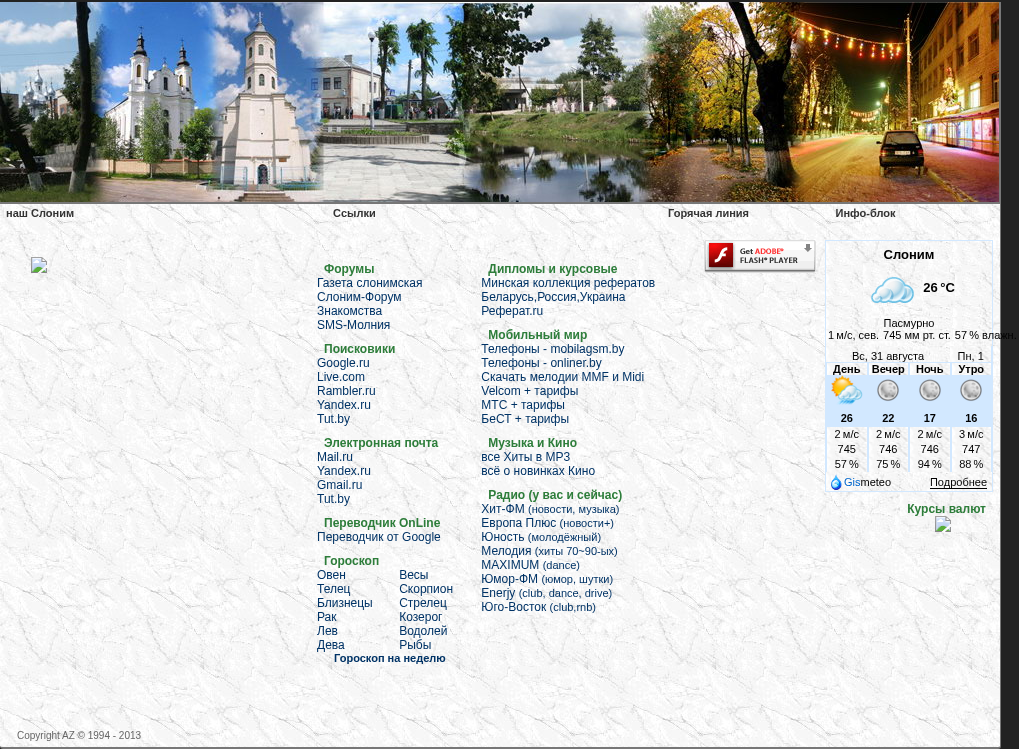Viewport: 1019px width, 749px height.
Task: Select the Козерог horoscope link
Action: click(x=420, y=617)
